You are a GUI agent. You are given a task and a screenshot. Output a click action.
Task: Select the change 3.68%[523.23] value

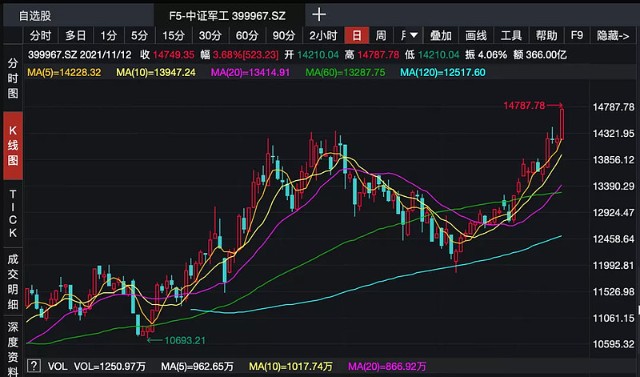[x=245, y=55]
